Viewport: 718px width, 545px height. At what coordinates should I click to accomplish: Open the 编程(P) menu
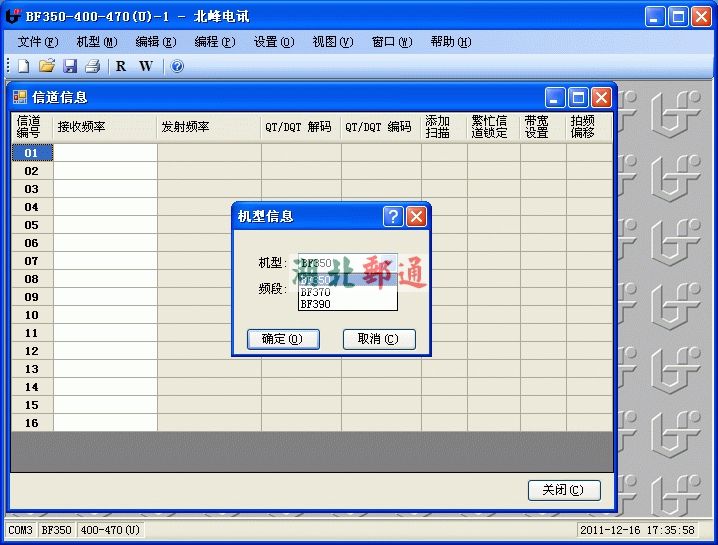coord(214,42)
